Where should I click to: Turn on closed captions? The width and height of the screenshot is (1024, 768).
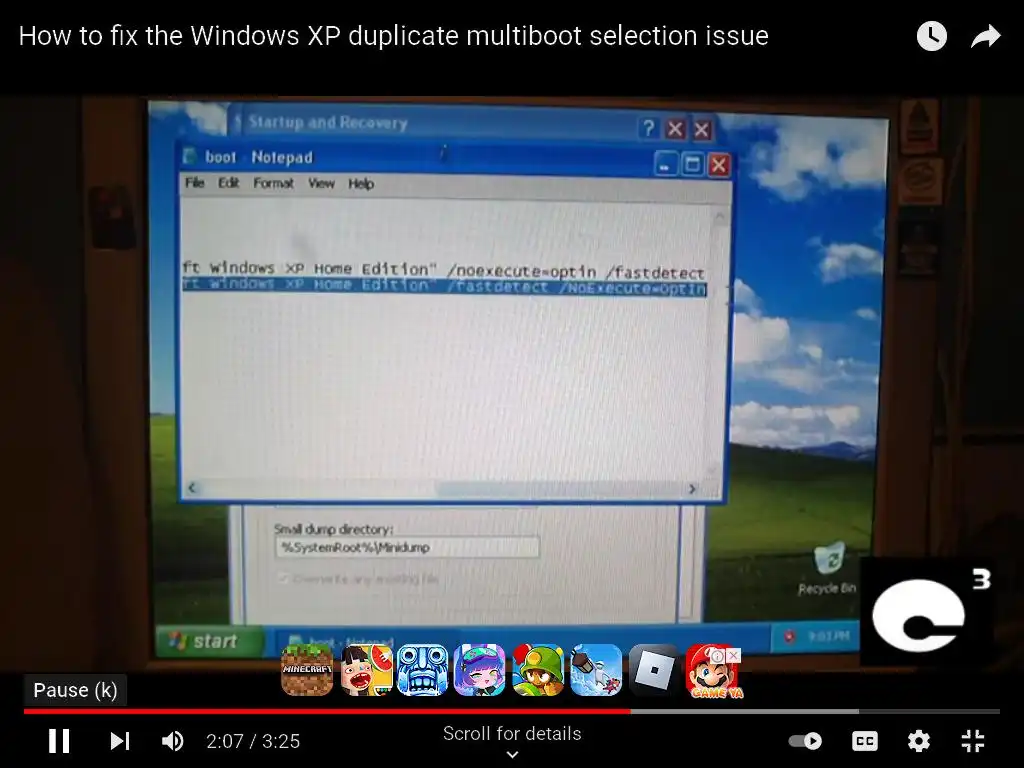865,741
